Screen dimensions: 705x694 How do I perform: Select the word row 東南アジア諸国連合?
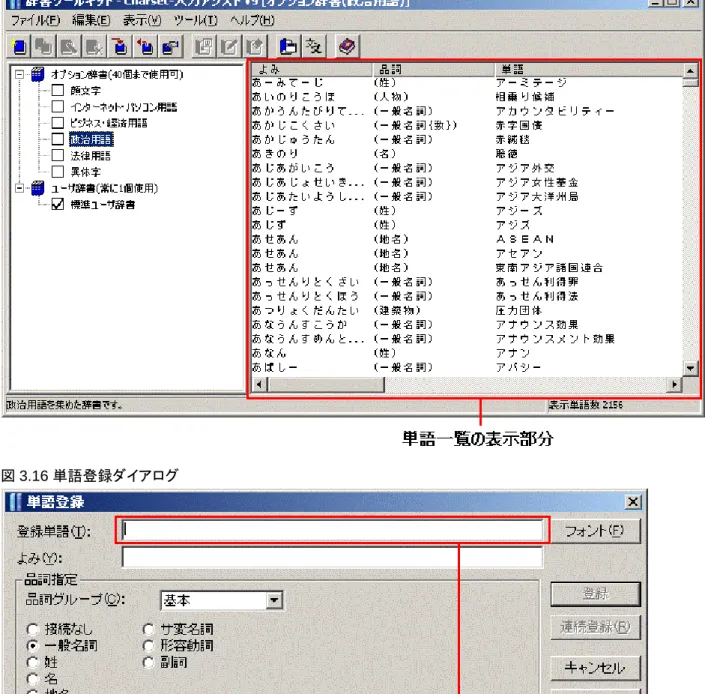pyautogui.click(x=467, y=268)
